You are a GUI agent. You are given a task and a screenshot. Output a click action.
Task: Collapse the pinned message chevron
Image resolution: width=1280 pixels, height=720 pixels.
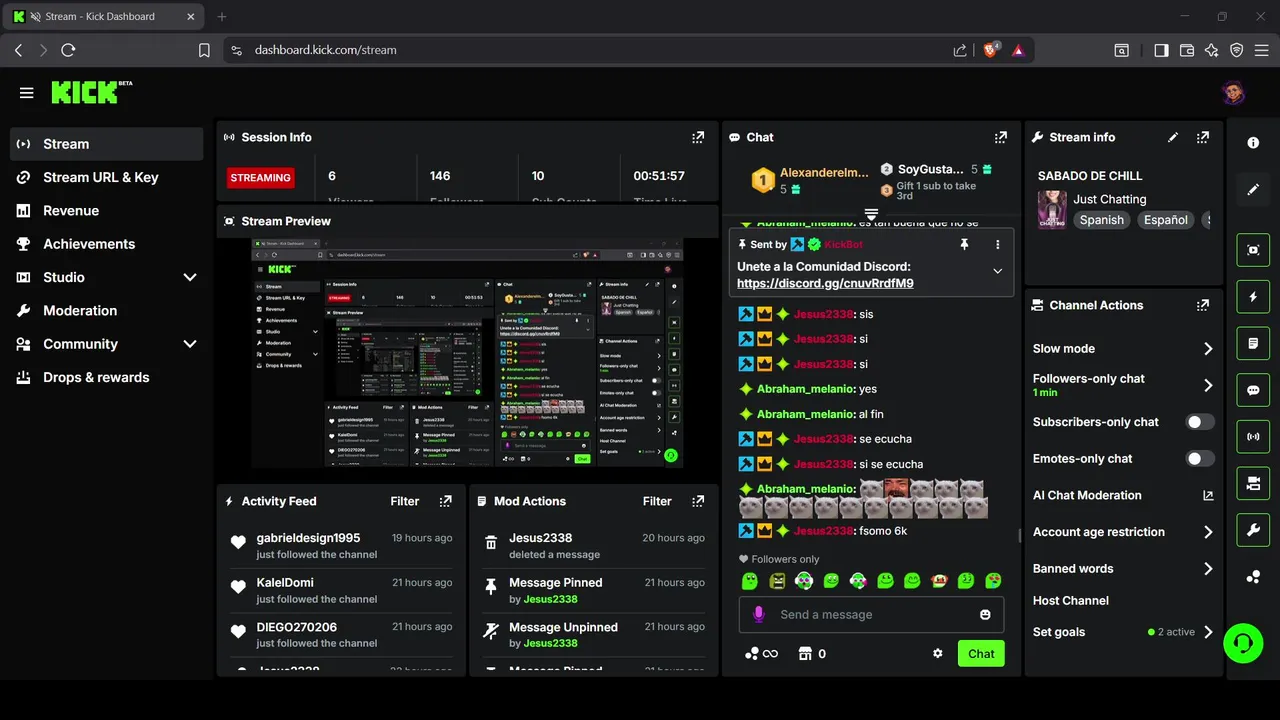(997, 271)
